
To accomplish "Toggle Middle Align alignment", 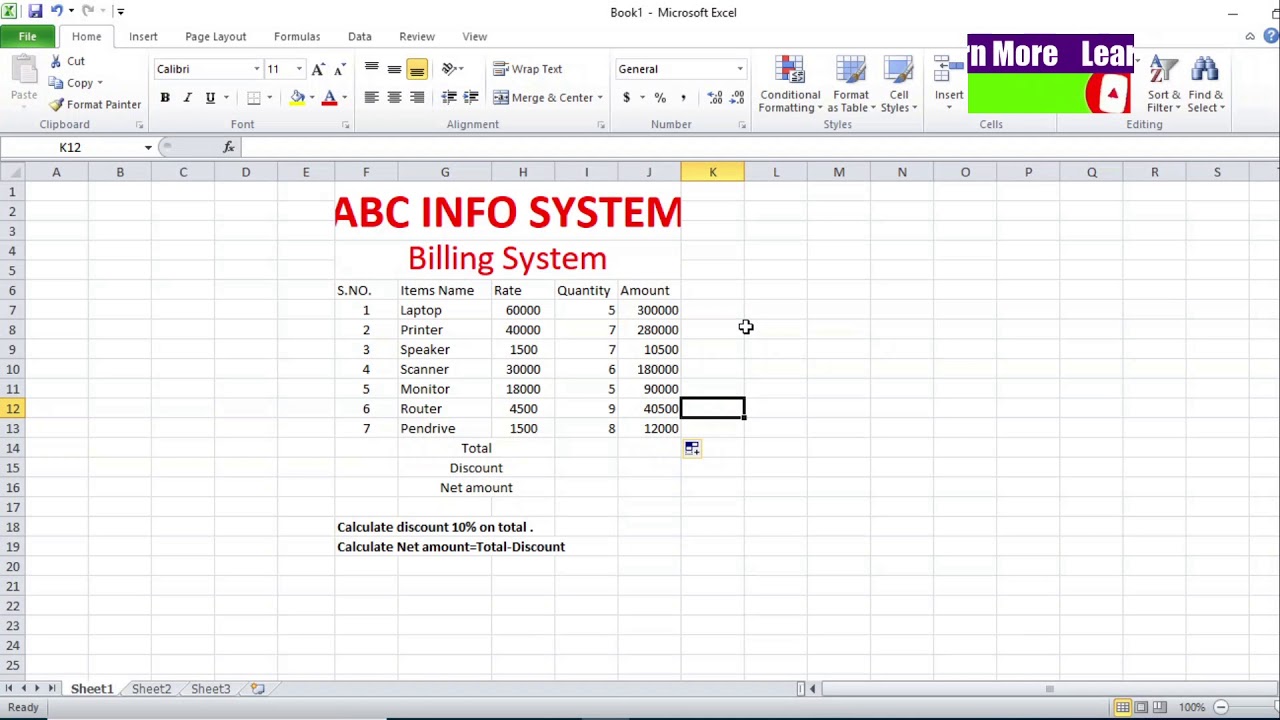I will click(394, 69).
